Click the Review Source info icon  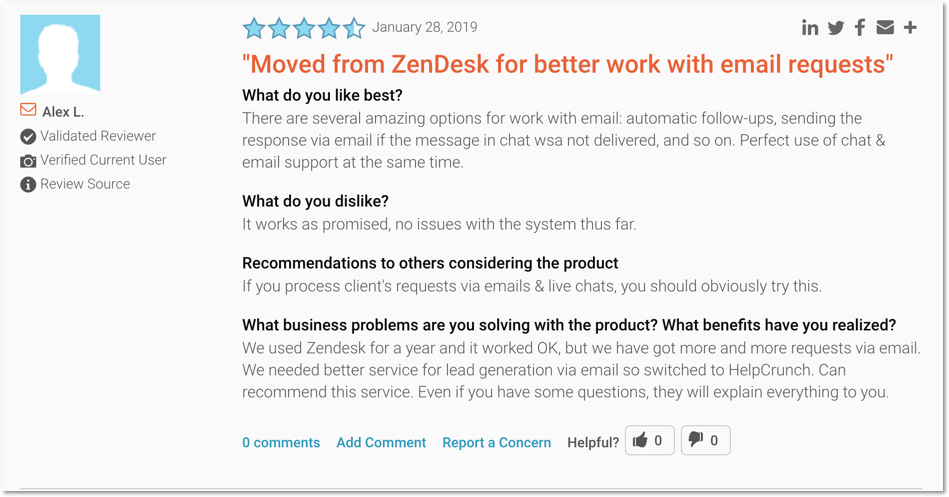pyautogui.click(x=28, y=185)
